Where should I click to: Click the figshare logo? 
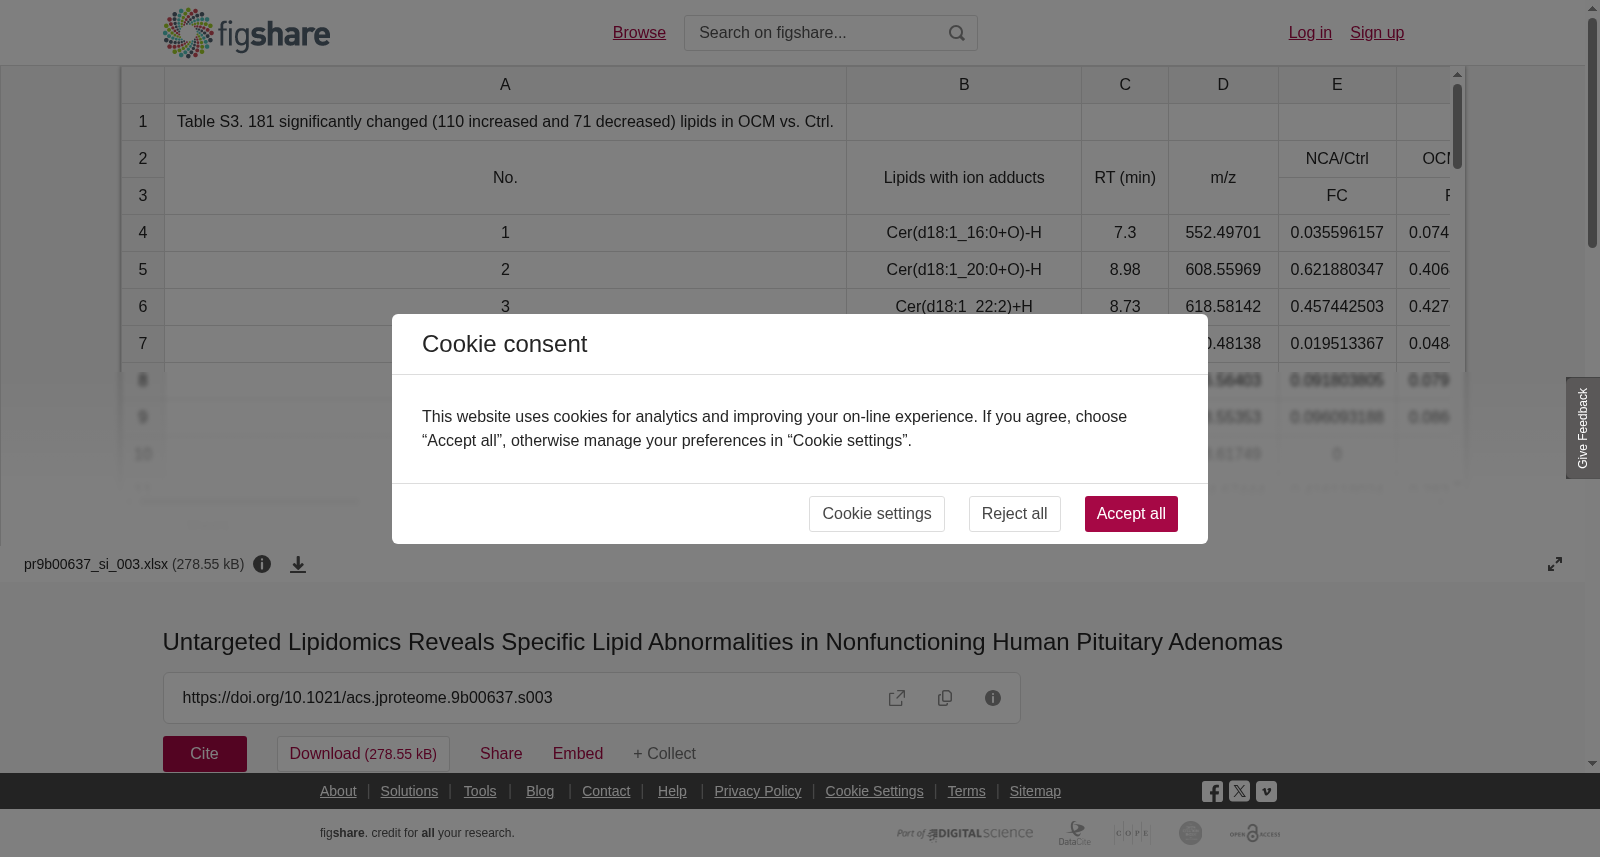point(246,33)
